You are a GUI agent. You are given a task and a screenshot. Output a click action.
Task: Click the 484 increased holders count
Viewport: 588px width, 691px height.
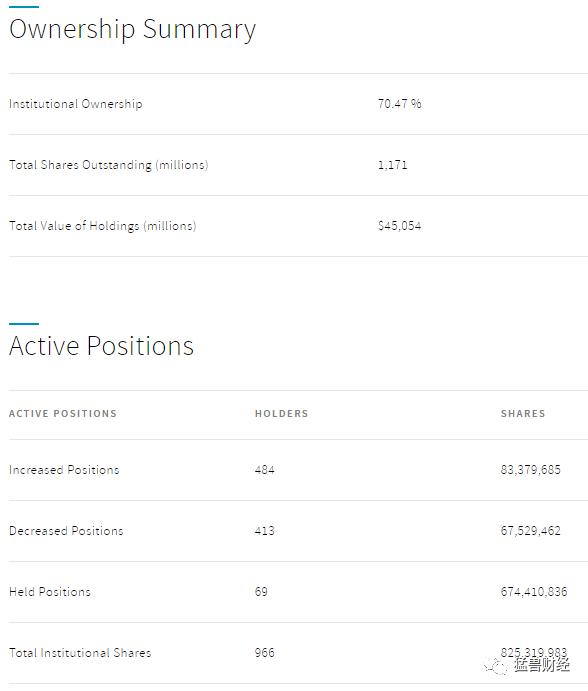tap(264, 470)
